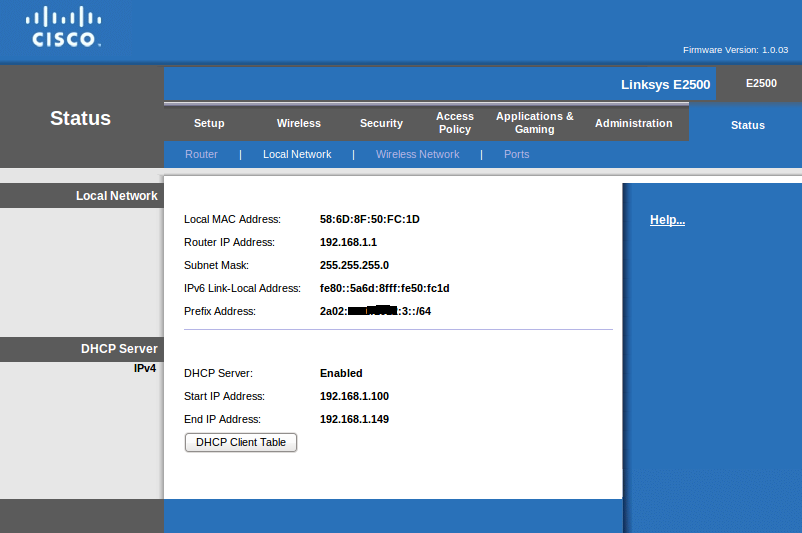Screen dimensions: 802x533
Task: Click the Linksys E2500 title
Action: pos(665,84)
